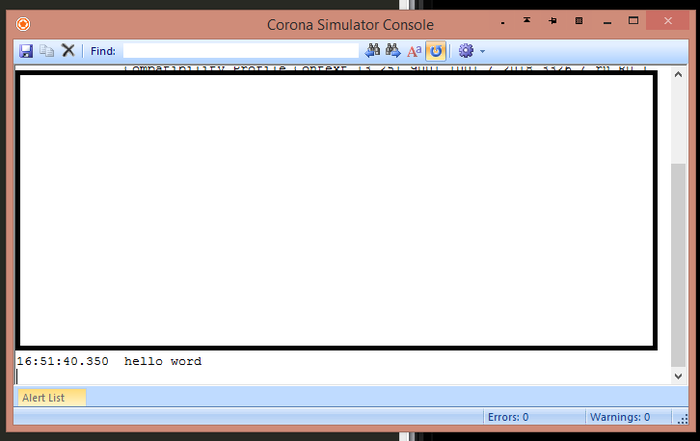Click the vertical scrollbar thumb
Screen dimensions: 700x441
(678, 266)
